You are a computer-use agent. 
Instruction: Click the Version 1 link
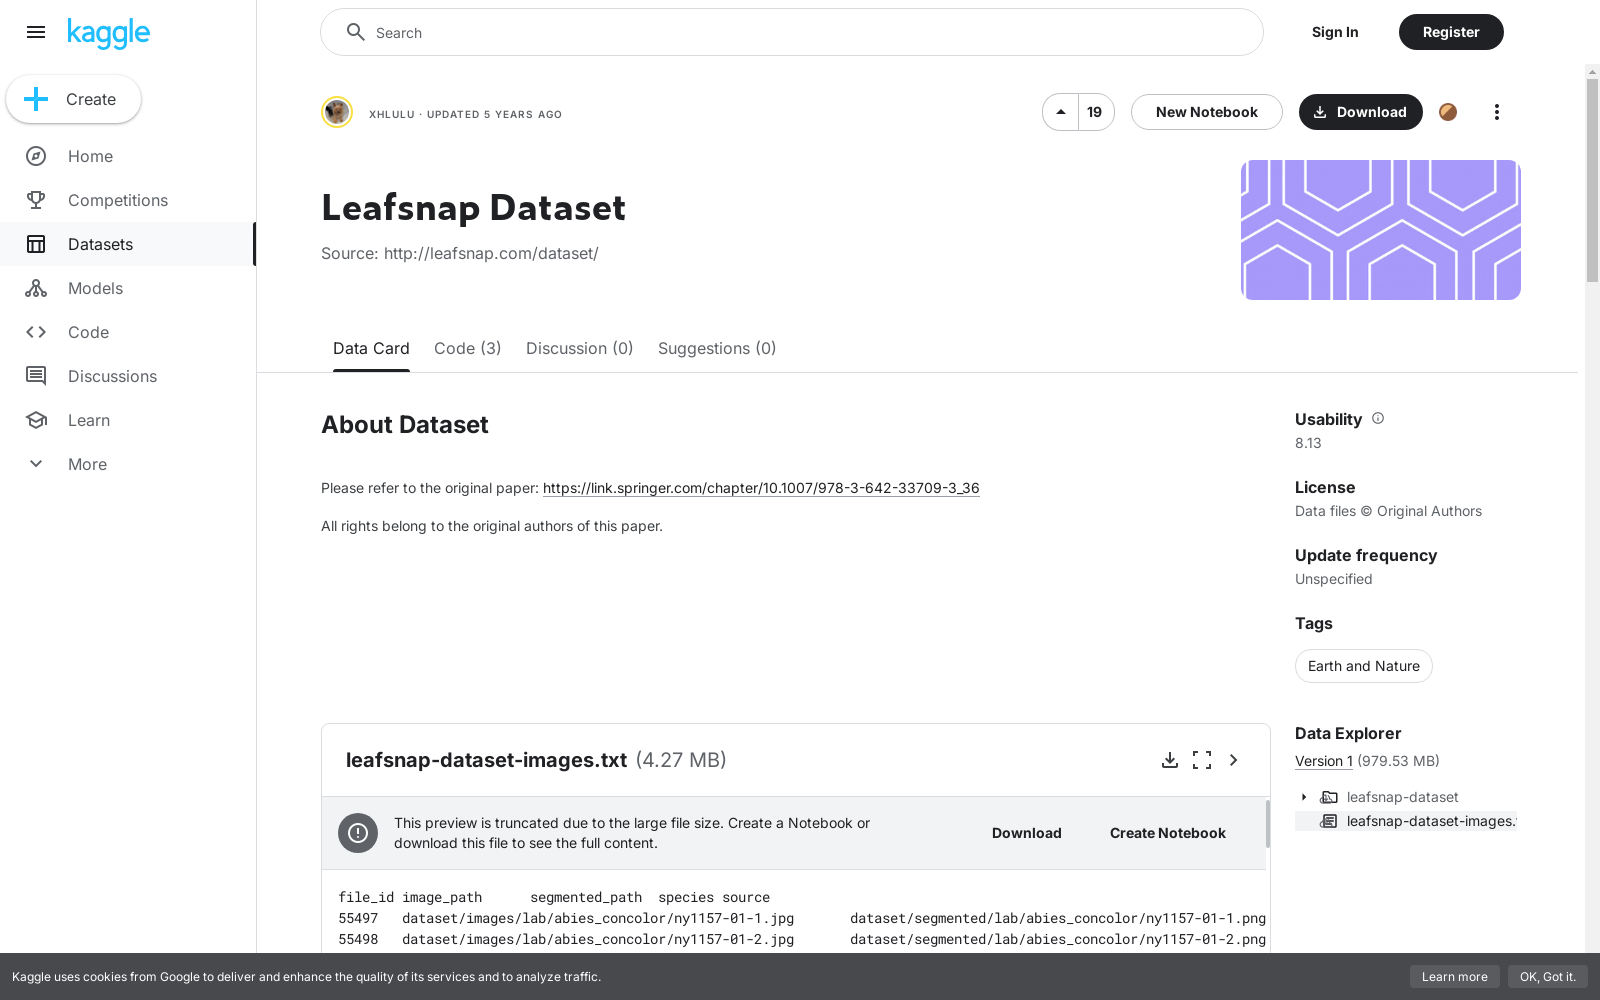(x=1324, y=761)
